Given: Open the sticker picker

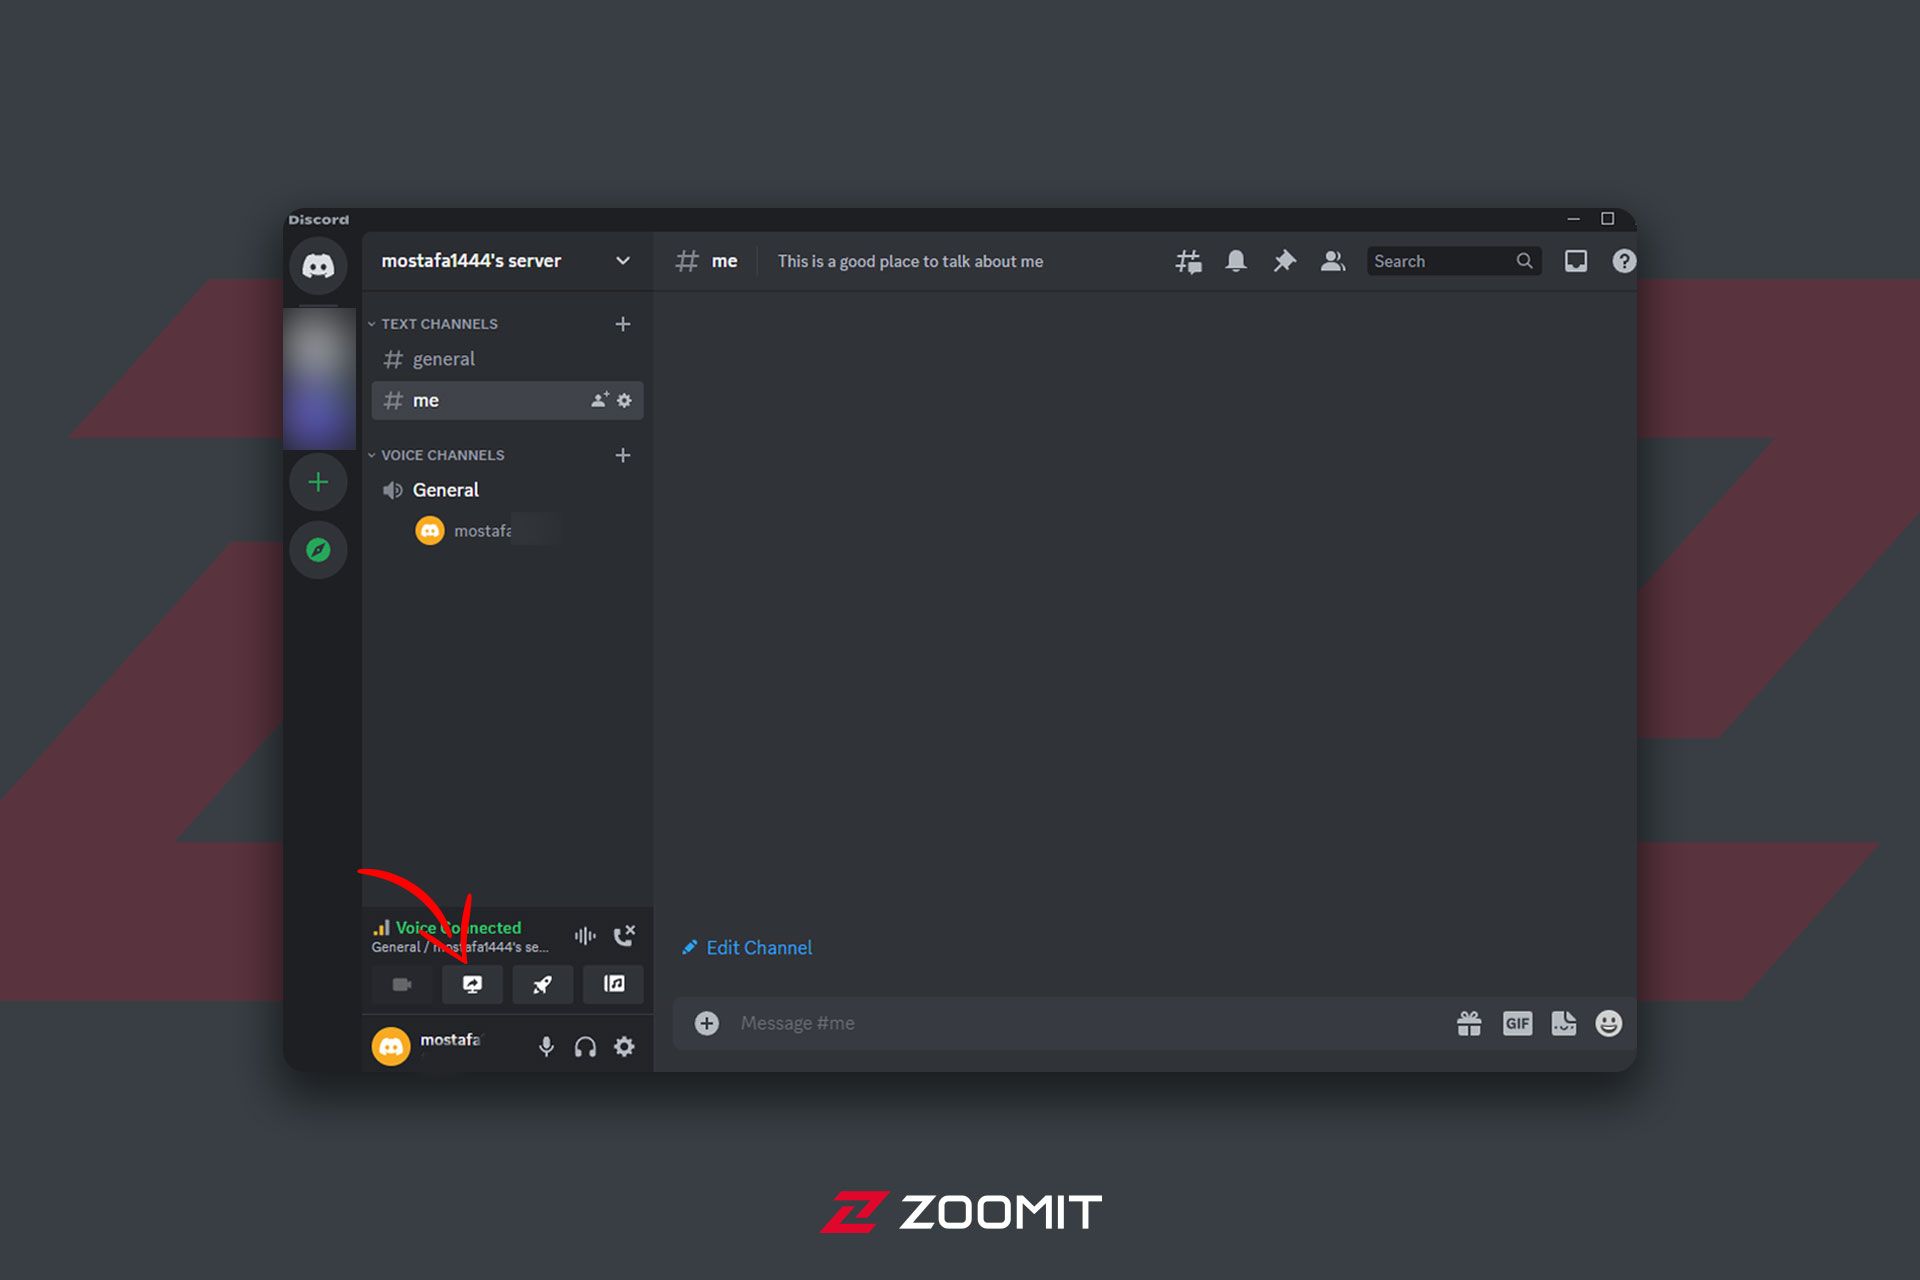Looking at the screenshot, I should coord(1564,1023).
